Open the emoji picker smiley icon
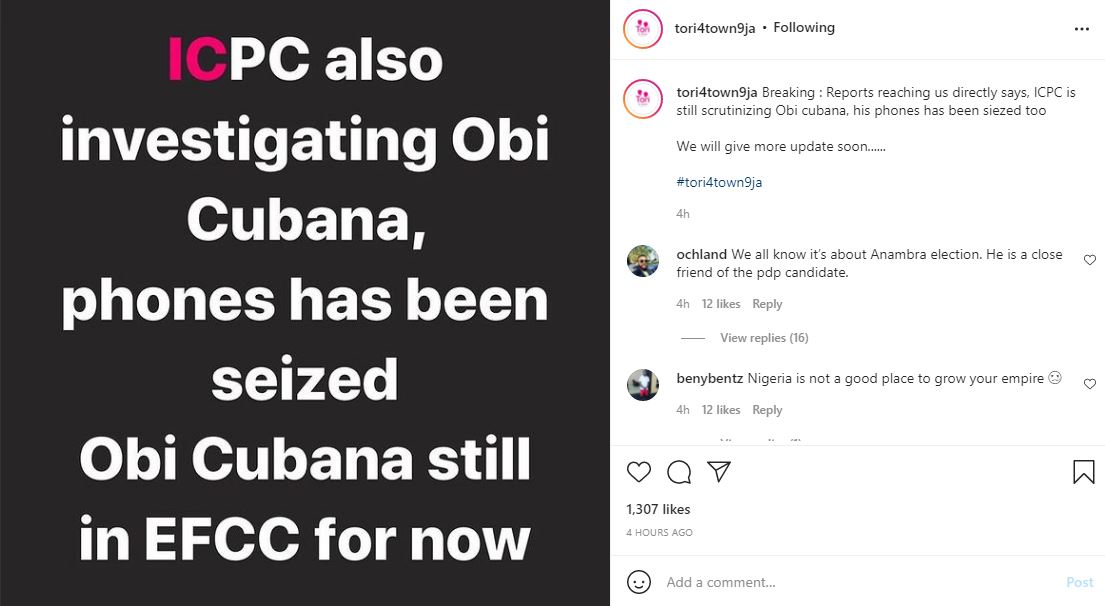1105x606 pixels. (x=639, y=582)
